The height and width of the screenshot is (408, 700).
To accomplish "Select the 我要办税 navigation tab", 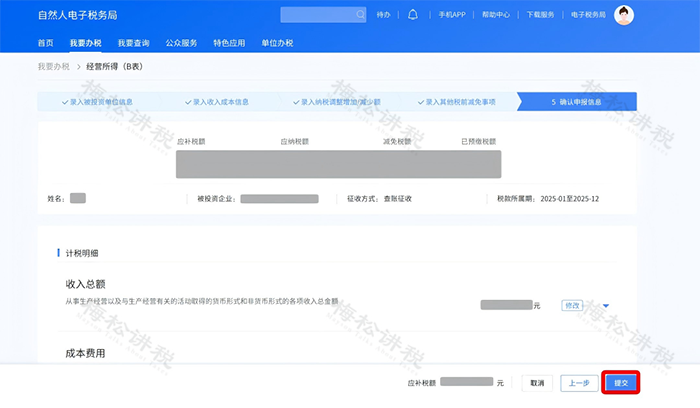I will coord(85,43).
